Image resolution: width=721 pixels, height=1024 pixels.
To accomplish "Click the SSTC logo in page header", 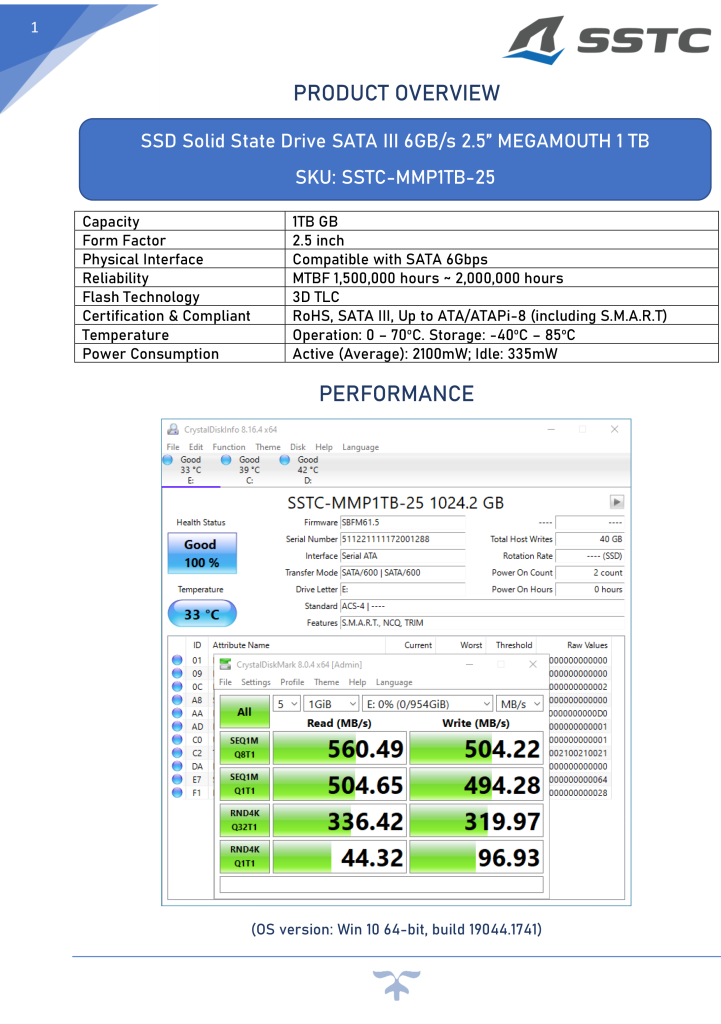I will [607, 39].
